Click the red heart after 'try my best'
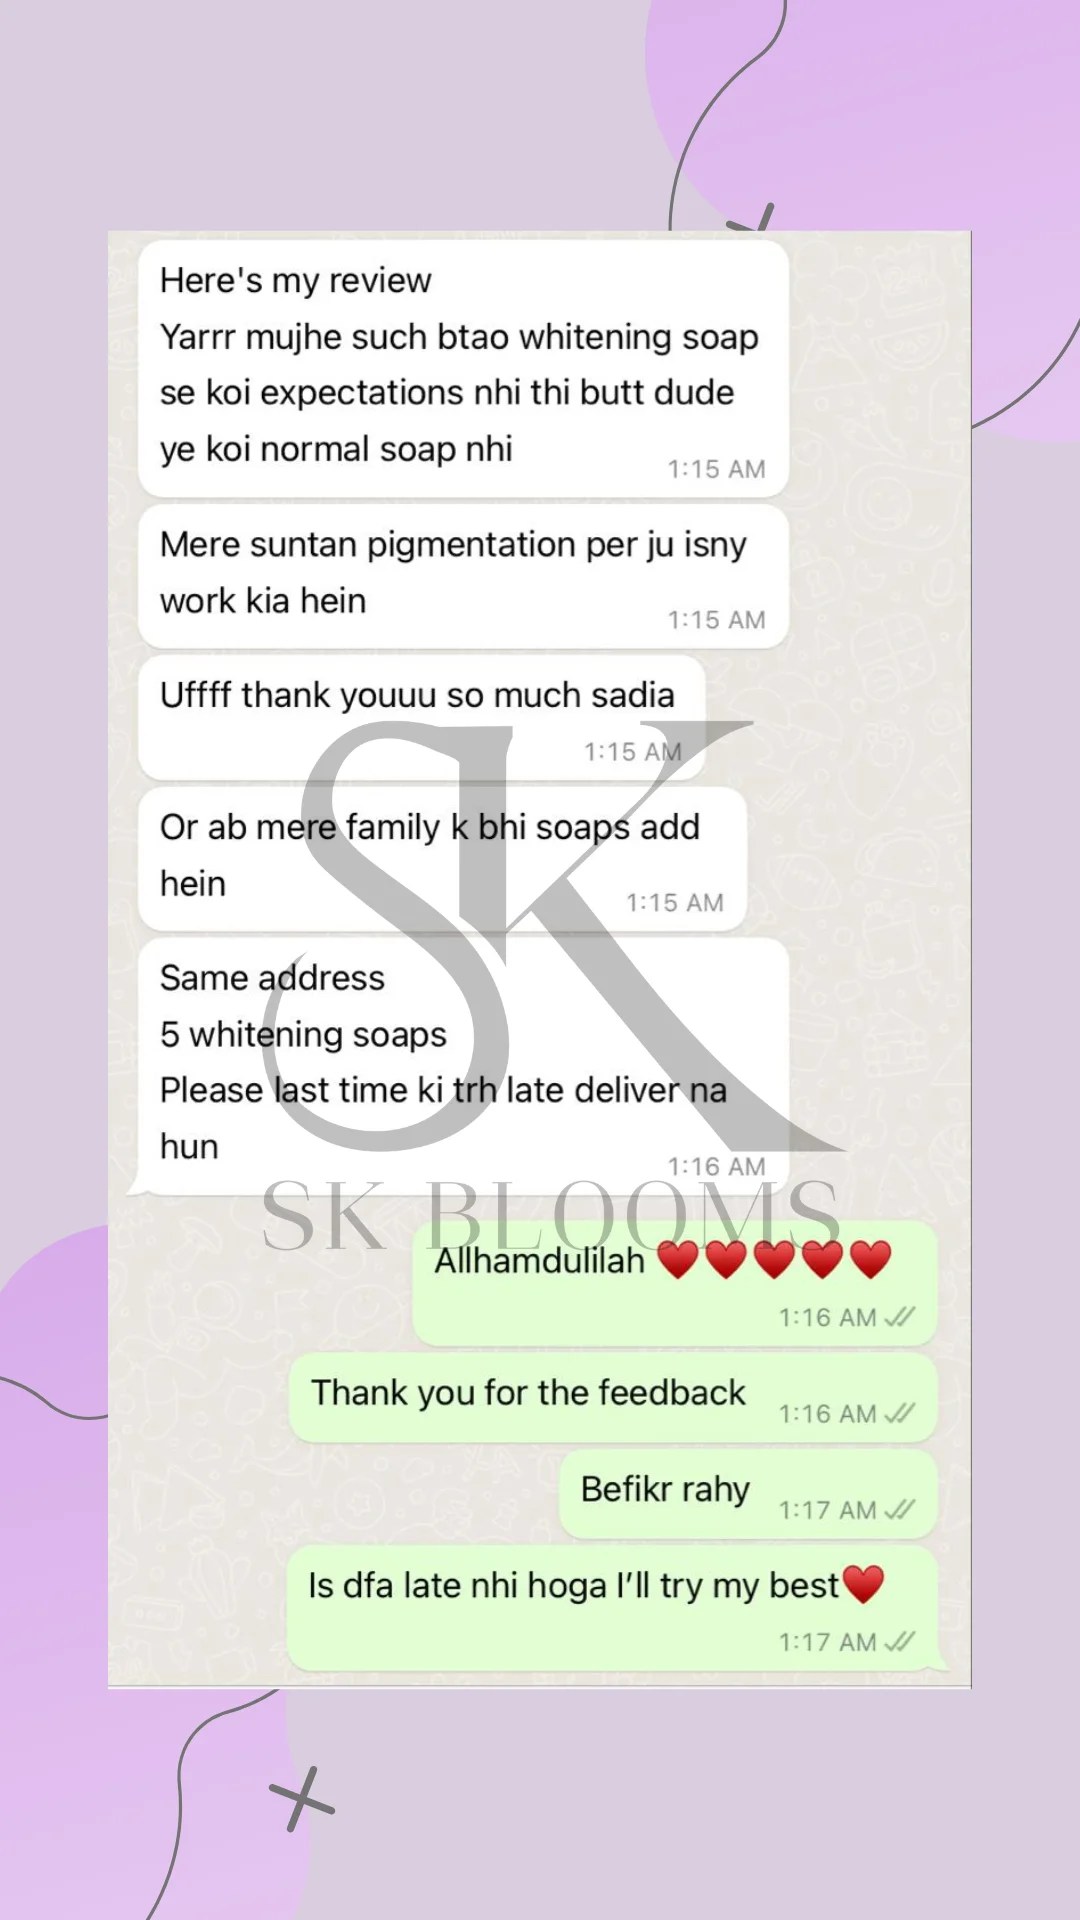 point(863,1584)
